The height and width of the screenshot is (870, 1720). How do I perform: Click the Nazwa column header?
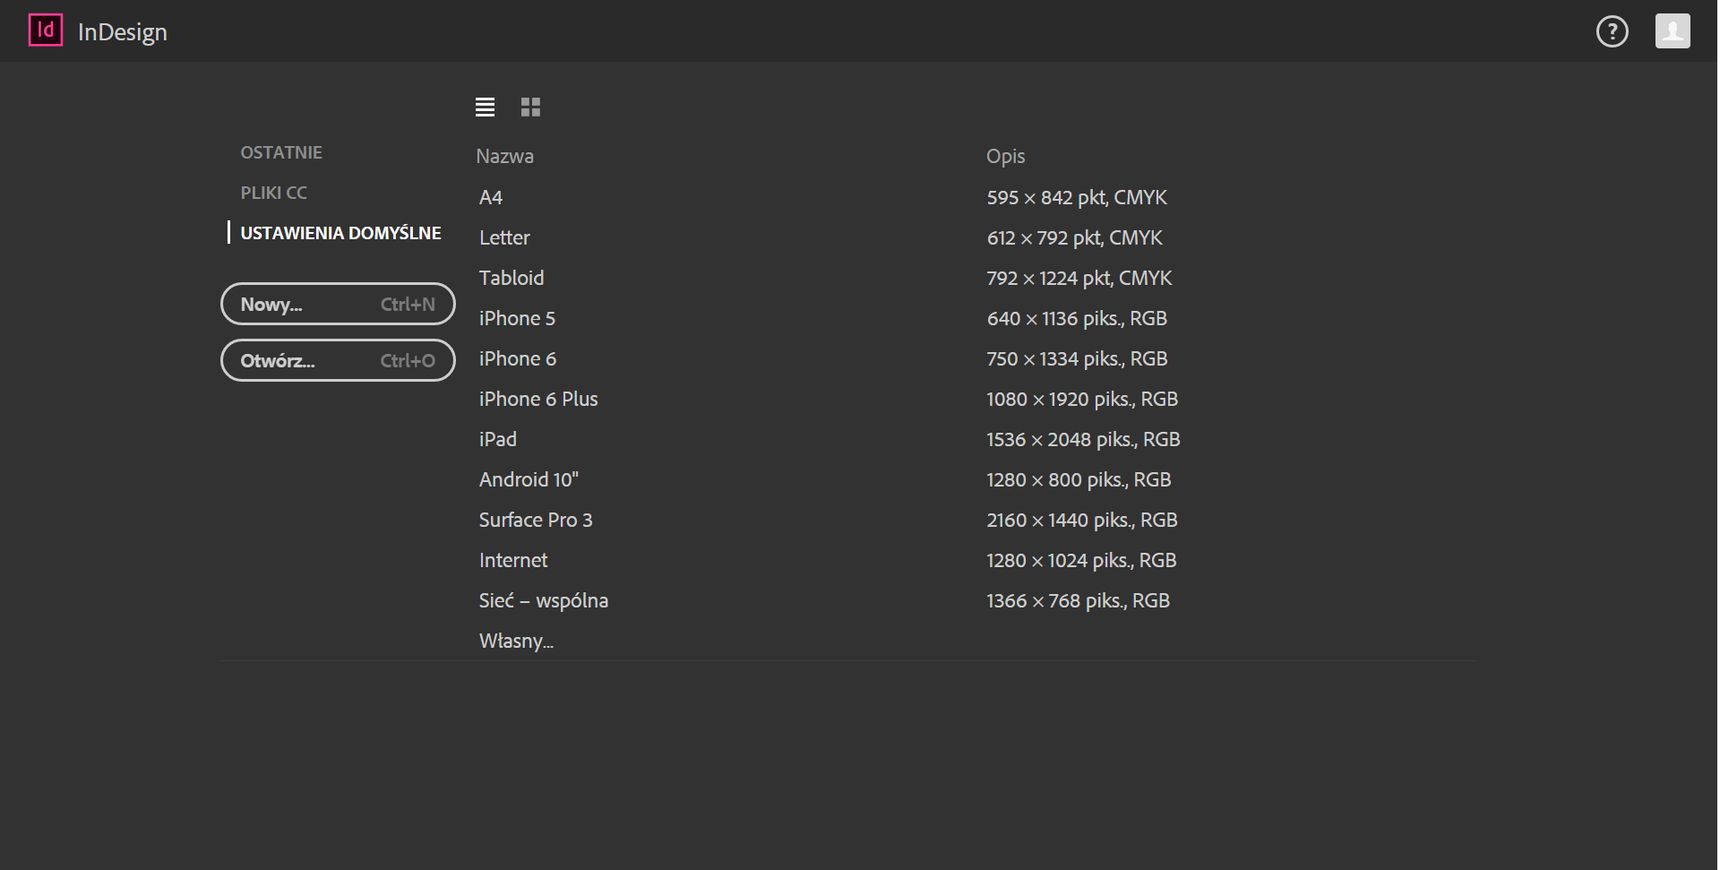pyautogui.click(x=505, y=156)
